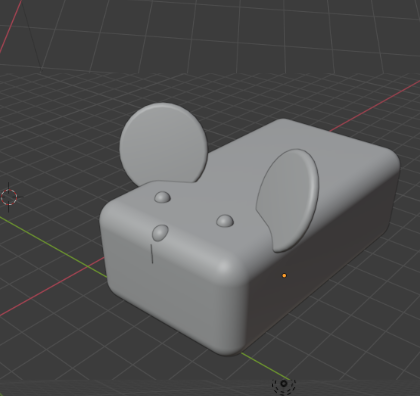The height and width of the screenshot is (396, 420).
Task: Click the thin dark line at top left
Action: 31,35
